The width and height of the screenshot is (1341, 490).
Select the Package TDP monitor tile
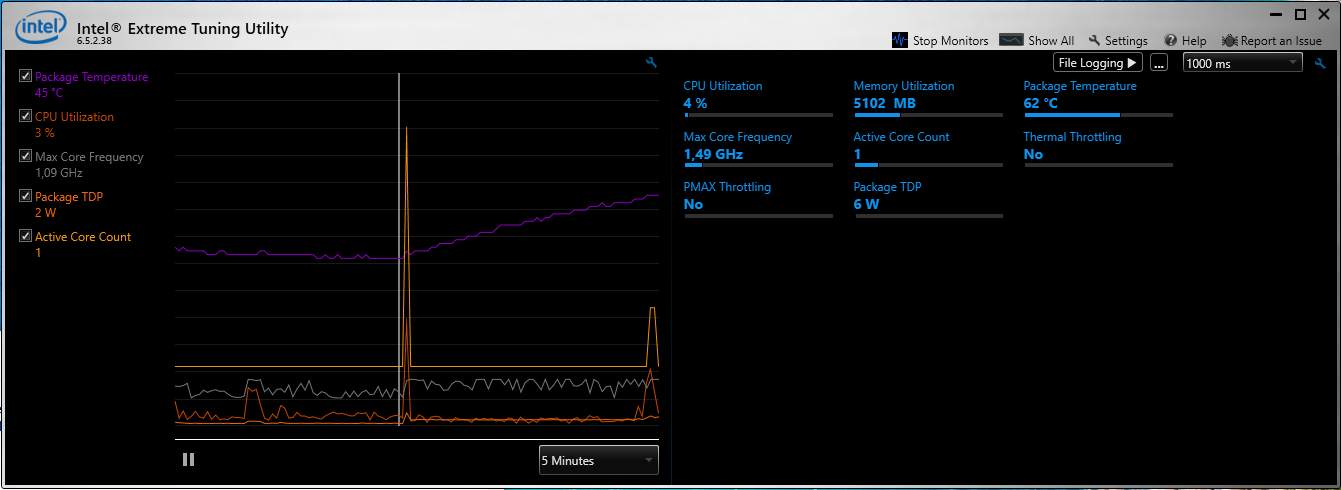(928, 199)
